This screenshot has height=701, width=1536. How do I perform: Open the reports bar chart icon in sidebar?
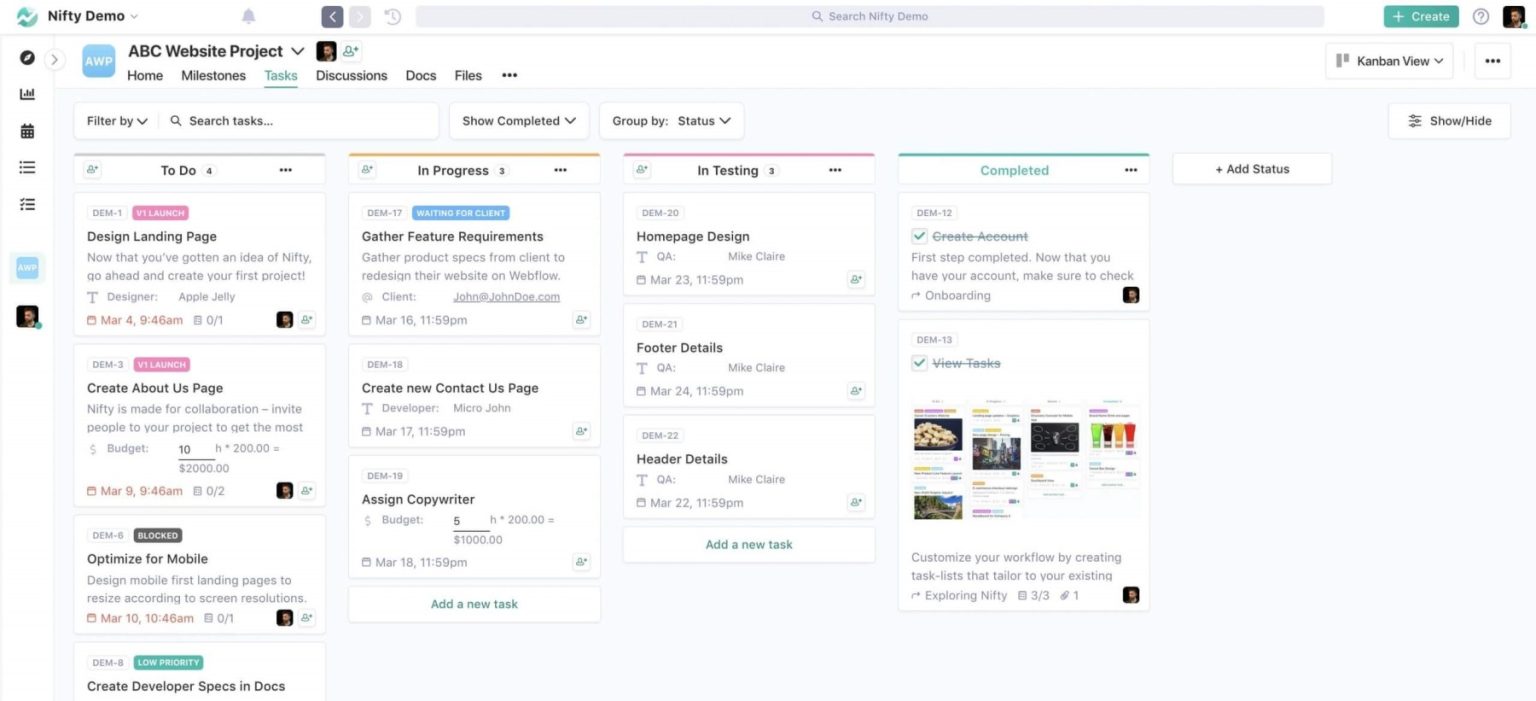point(27,93)
